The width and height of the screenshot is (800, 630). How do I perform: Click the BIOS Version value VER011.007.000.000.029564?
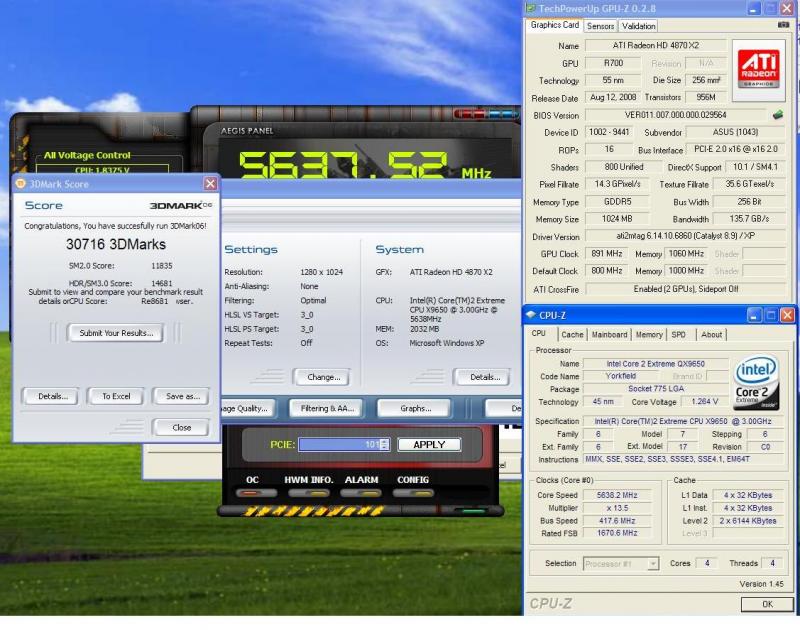(676, 115)
